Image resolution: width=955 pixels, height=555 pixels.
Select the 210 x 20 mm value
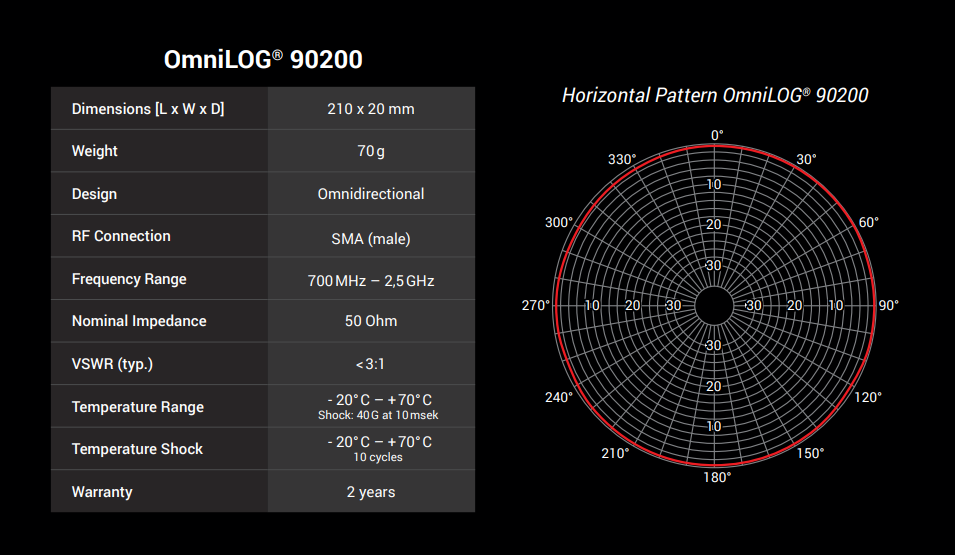pyautogui.click(x=371, y=109)
